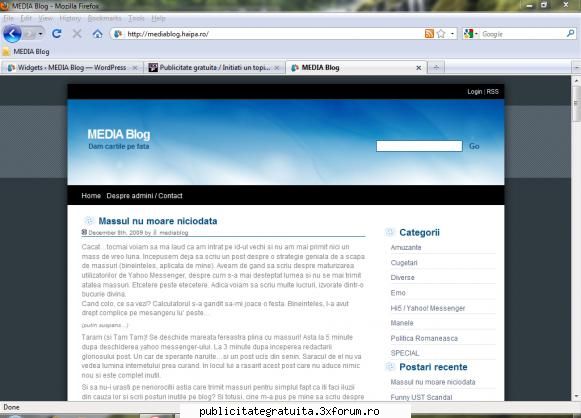Open the Politica Romaneasca category
This screenshot has height=418, width=581.
tap(424, 338)
